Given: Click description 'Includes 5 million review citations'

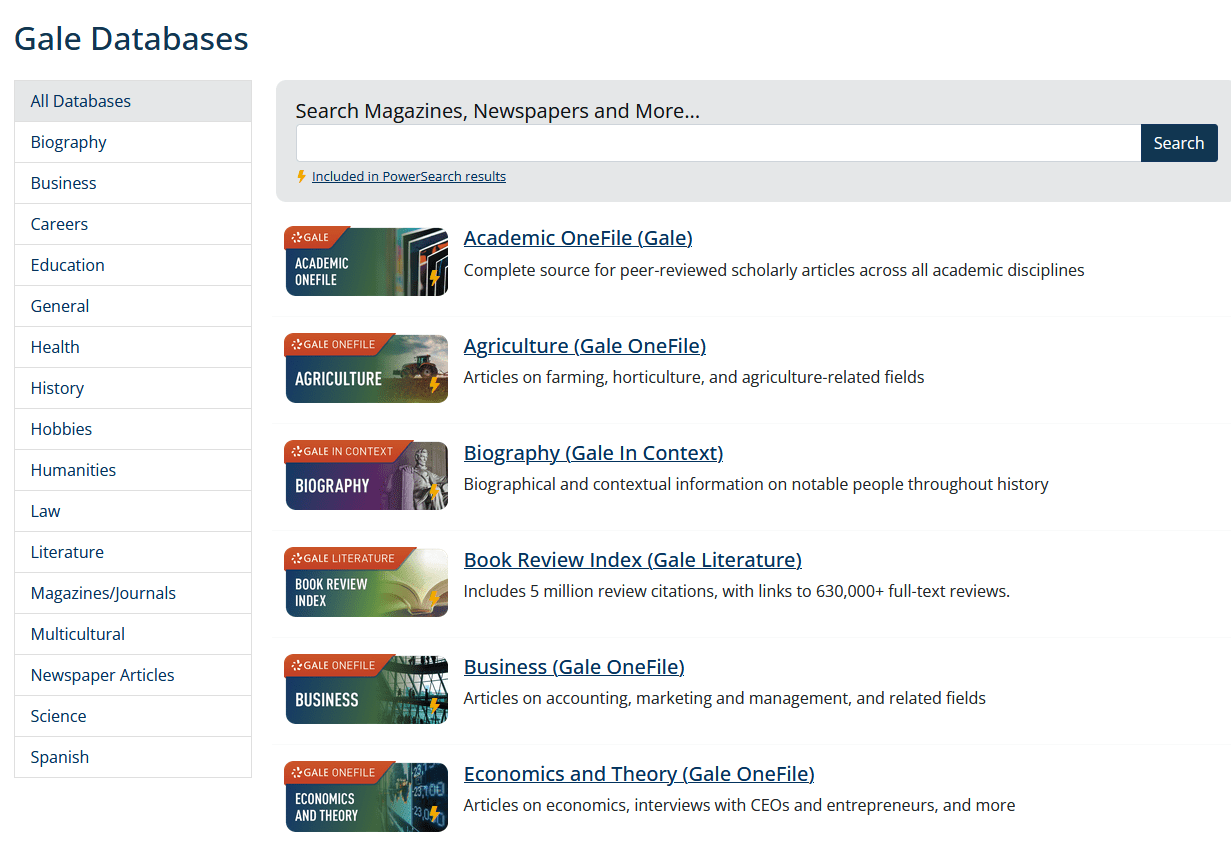Looking at the screenshot, I should [x=737, y=591].
